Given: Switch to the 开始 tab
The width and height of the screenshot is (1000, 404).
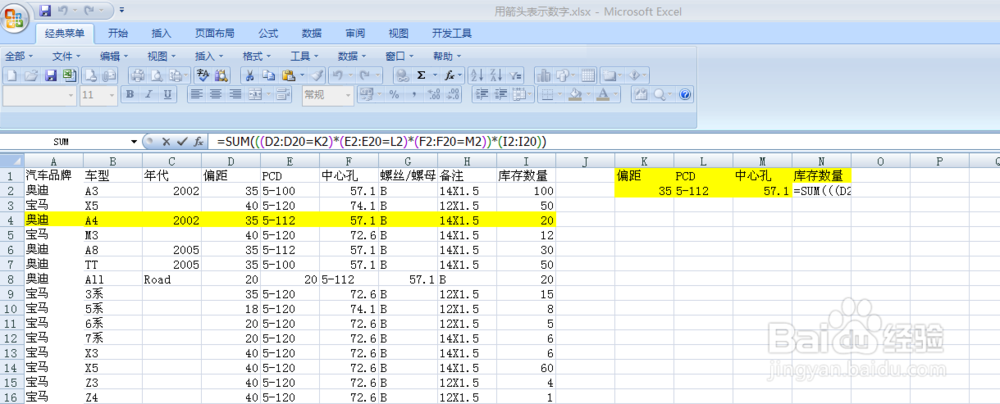Looking at the screenshot, I should coord(117,33).
